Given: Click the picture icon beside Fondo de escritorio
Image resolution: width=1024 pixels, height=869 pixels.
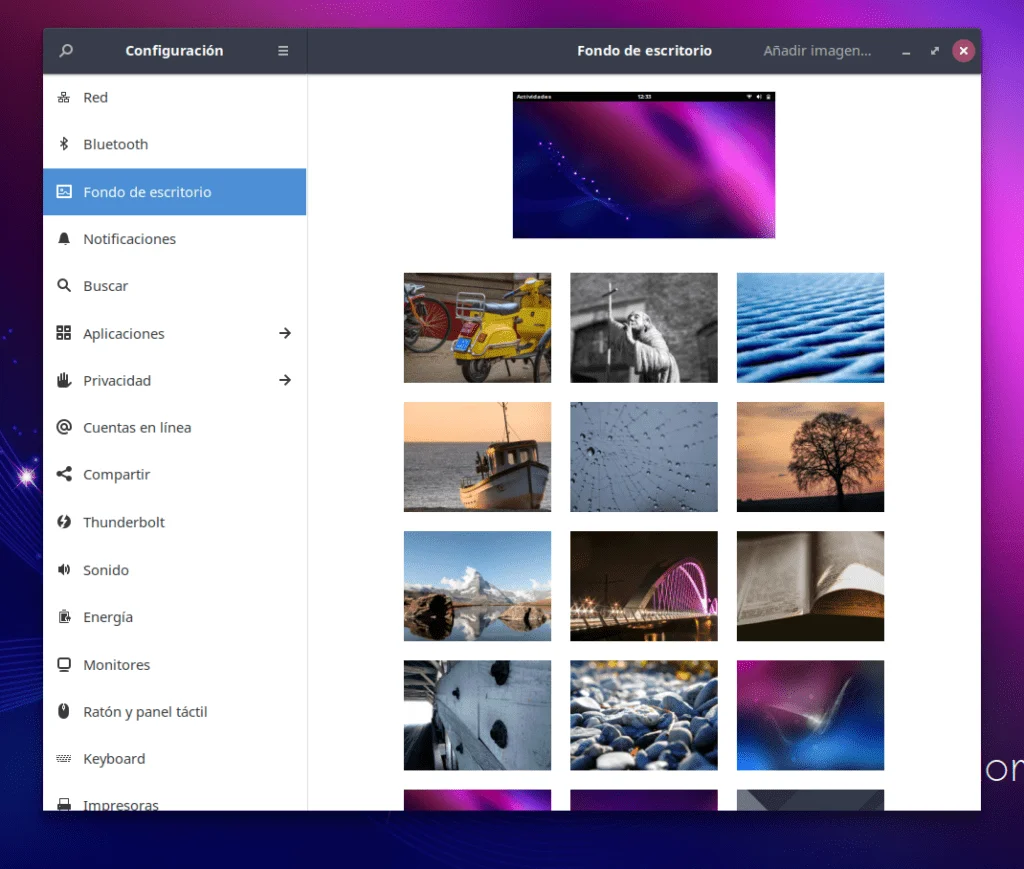Looking at the screenshot, I should click(x=64, y=191).
